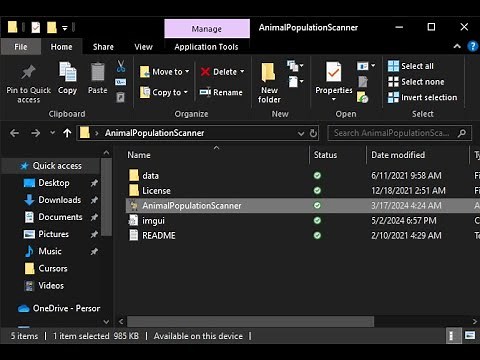Open Desktop in navigation pane
Viewport: 480px width, 360px height.
pos(53,183)
